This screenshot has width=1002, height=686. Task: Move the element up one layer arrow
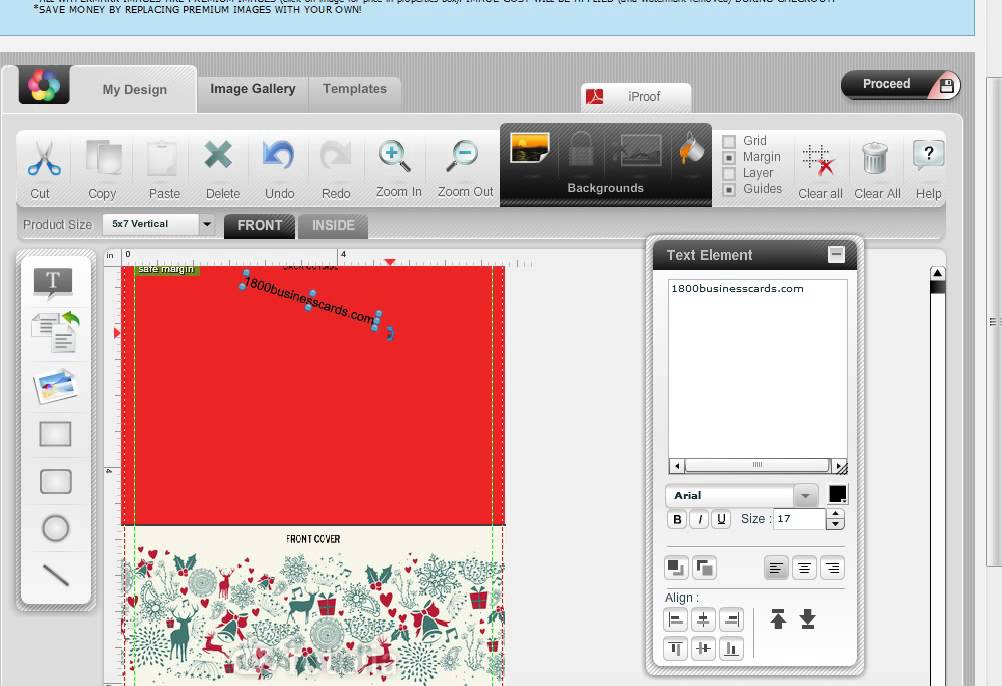778,619
